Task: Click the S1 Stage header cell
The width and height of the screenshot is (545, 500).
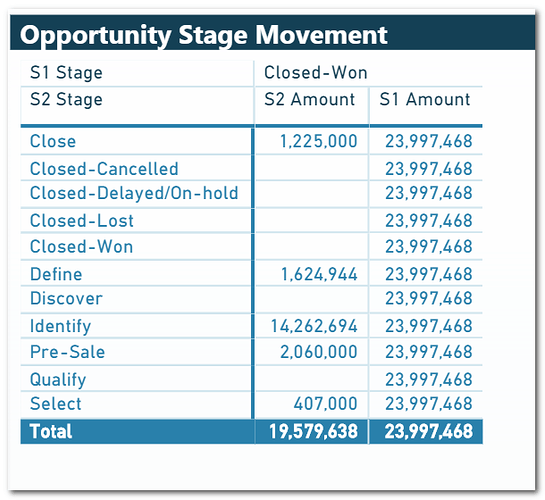Action: pyautogui.click(x=66, y=73)
